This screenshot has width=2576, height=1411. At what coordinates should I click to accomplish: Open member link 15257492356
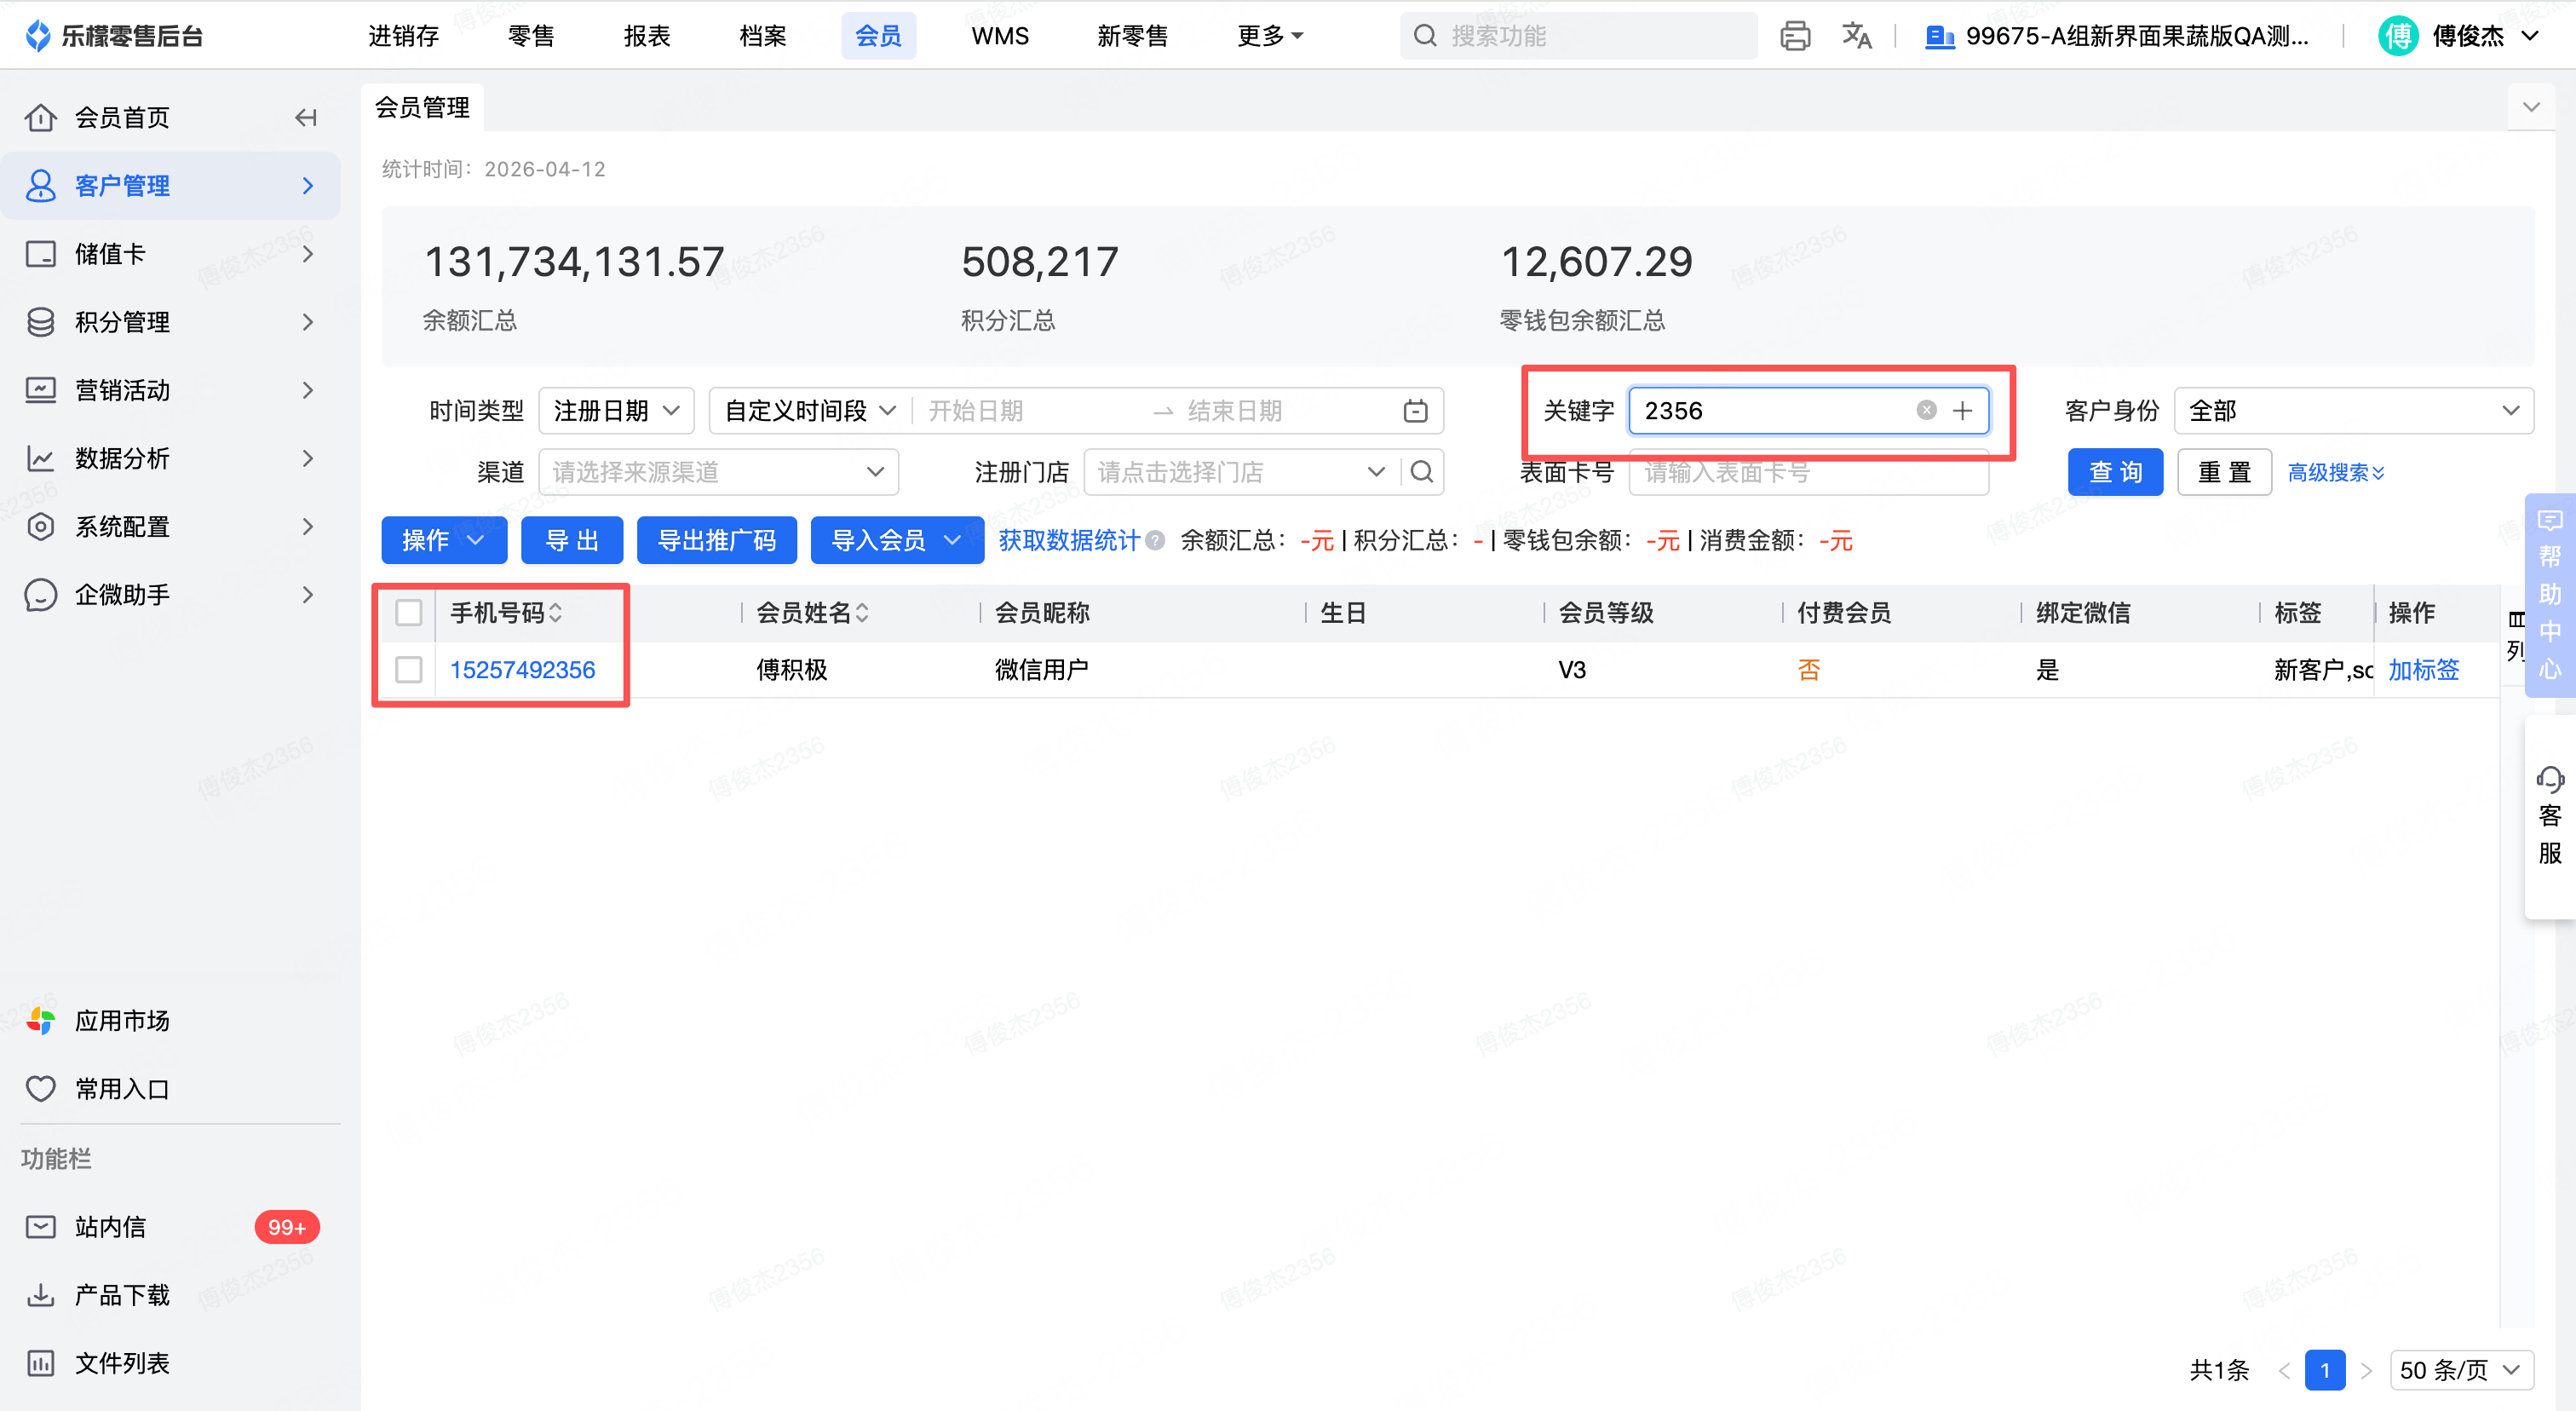click(522, 669)
